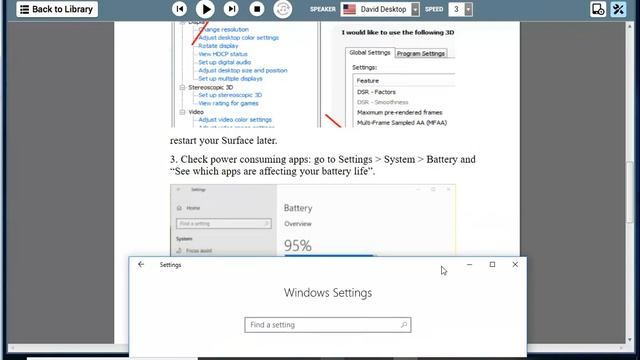640x360 pixels.
Task: Click the scroll down arrow of the reader
Action: click(630, 339)
